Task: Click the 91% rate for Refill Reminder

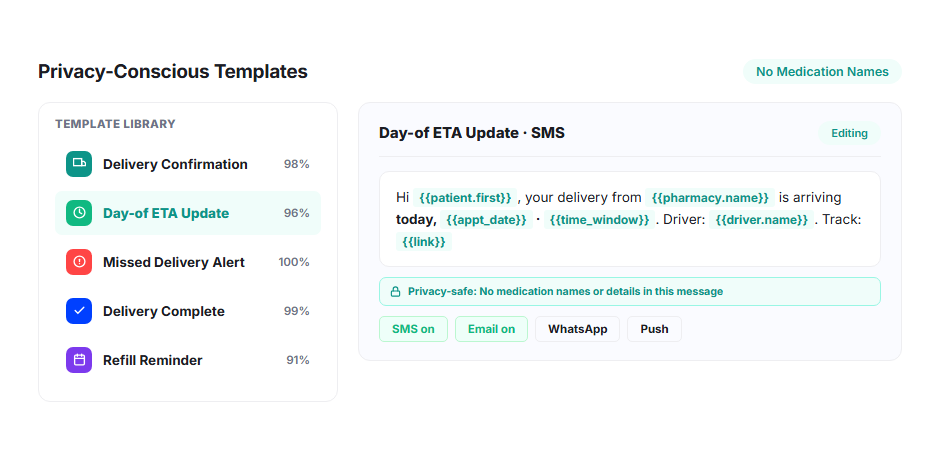Action: click(298, 360)
